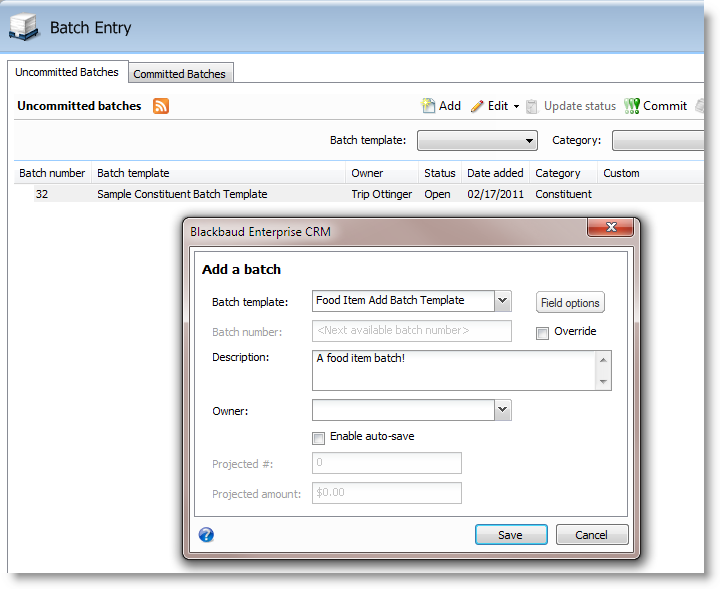Click the Add batch icon in toolbar
Image resolution: width=720 pixels, height=589 pixels.
[428, 106]
